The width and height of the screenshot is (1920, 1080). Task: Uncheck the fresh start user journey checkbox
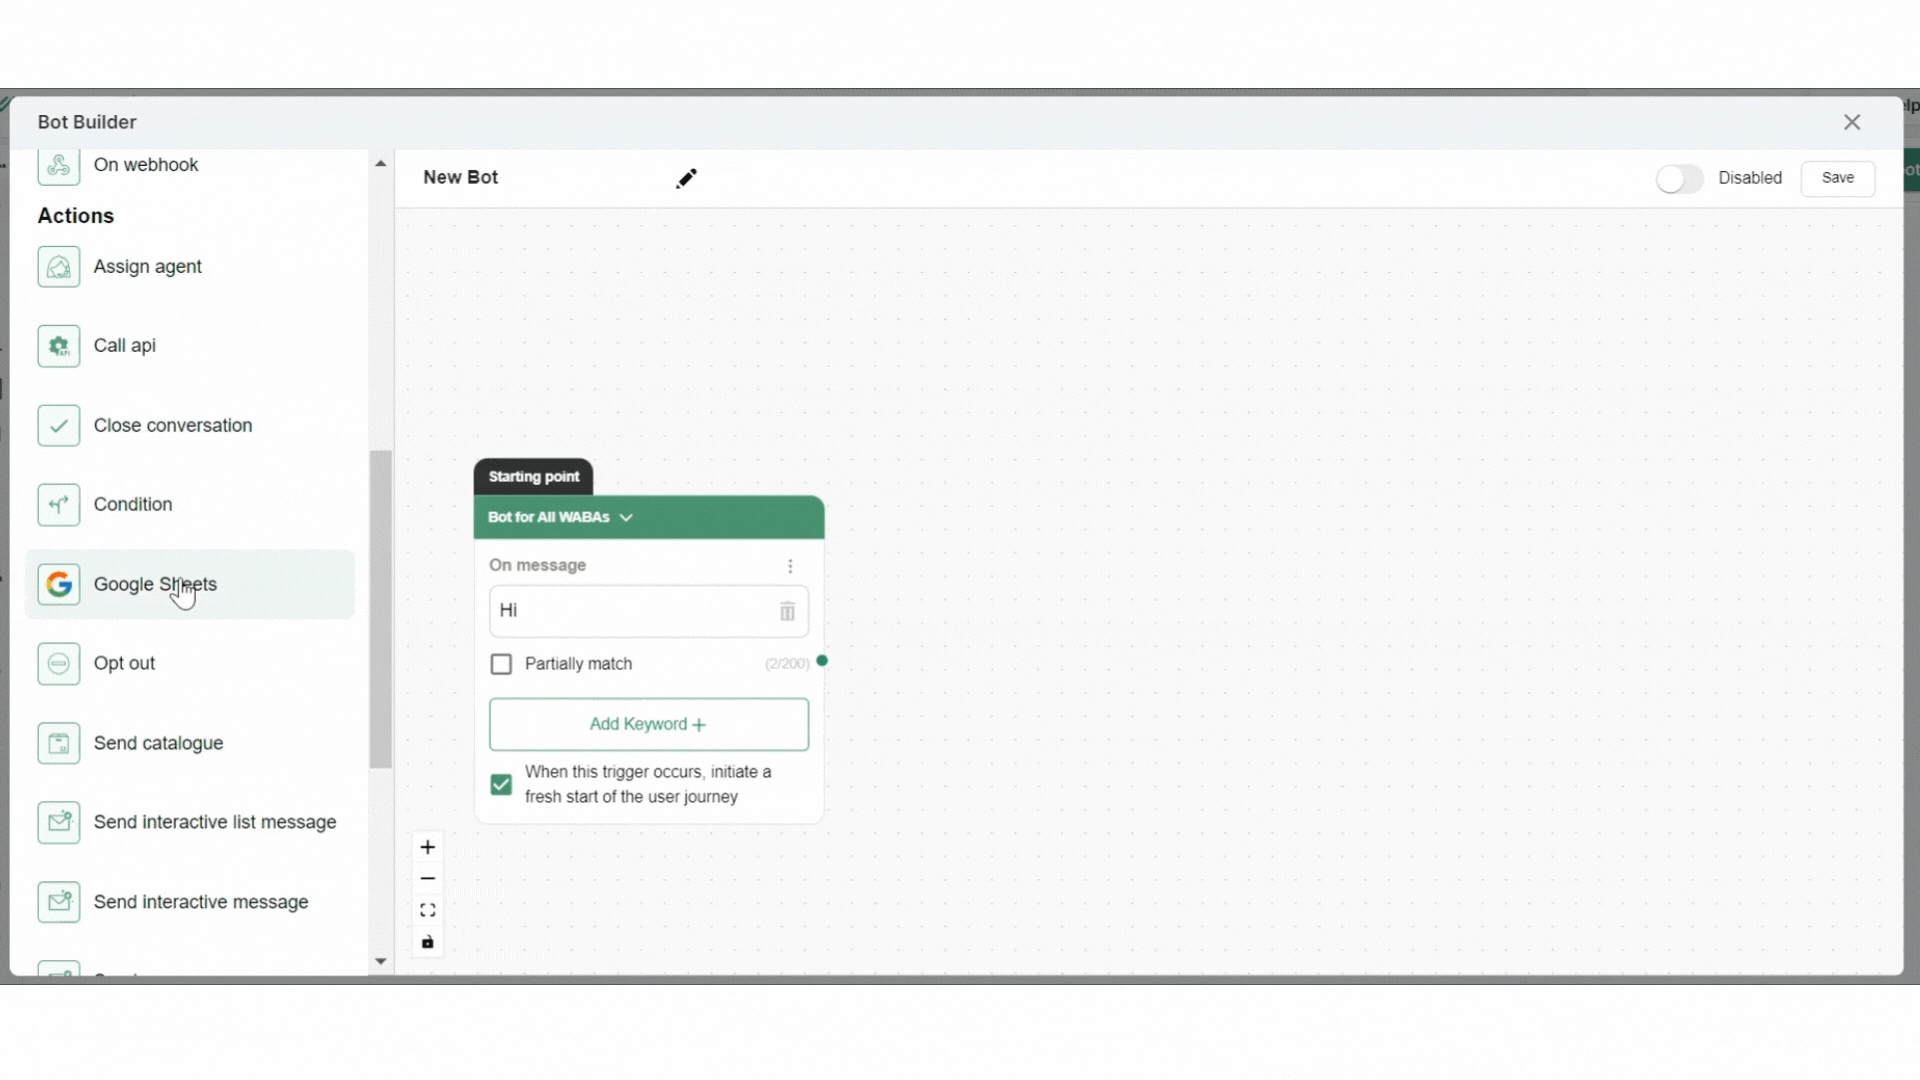click(x=501, y=785)
